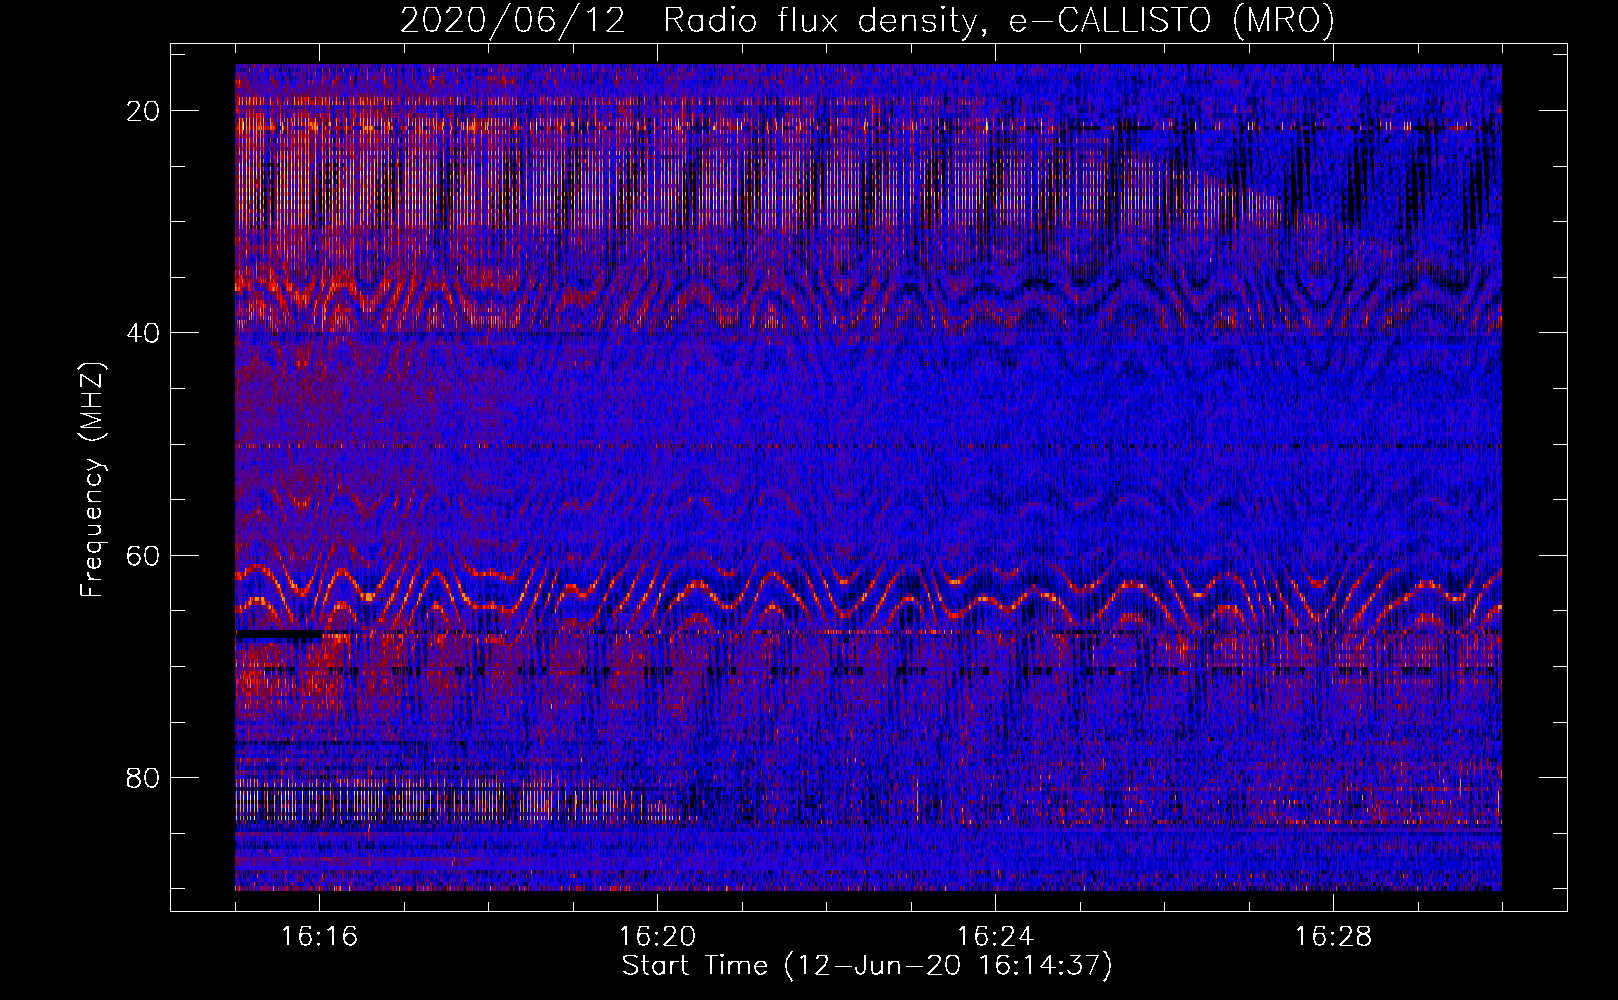Viewport: 1618px width, 1000px height.
Task: Select the 40 MHz y-axis tick label
Action: click(x=143, y=333)
